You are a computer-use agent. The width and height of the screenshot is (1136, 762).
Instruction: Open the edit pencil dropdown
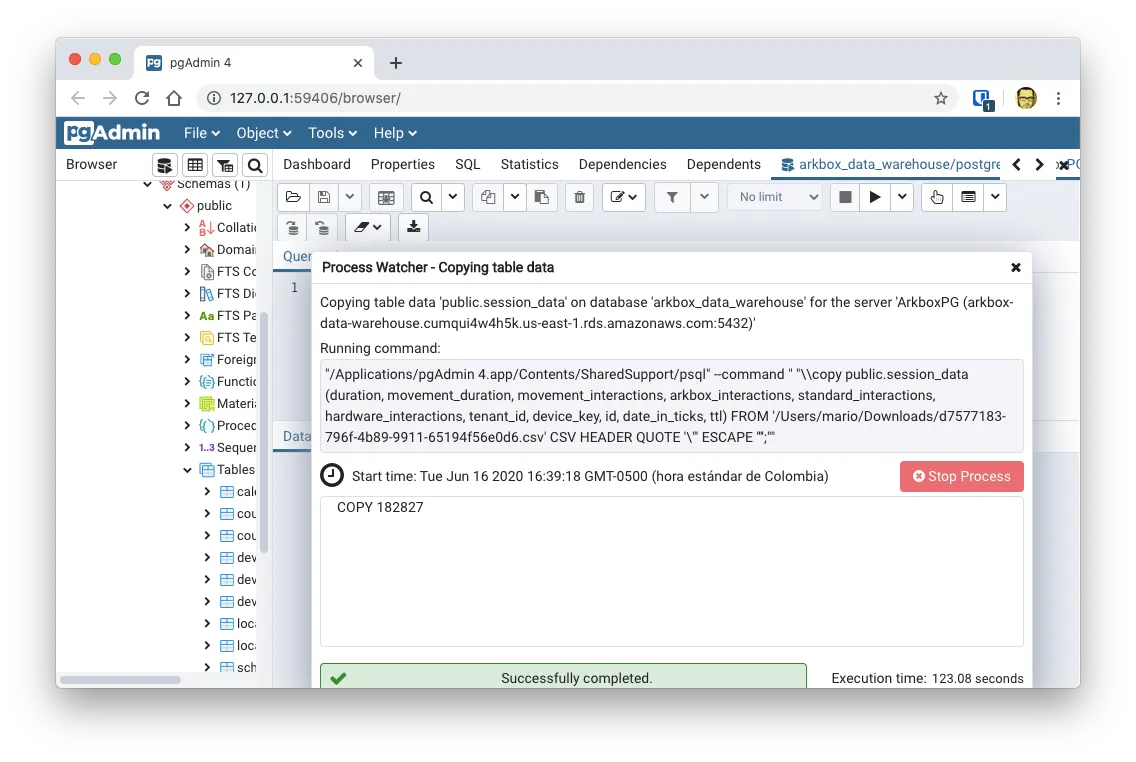coord(623,197)
